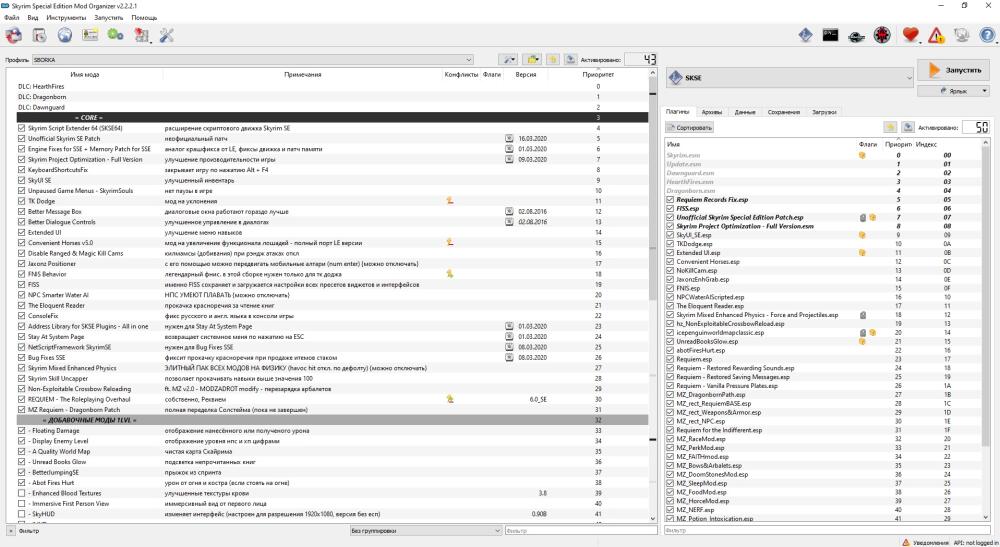Toggle TKDodge.esp plugin checkbox
Viewport: 1000px width, 547px height.
(x=670, y=244)
